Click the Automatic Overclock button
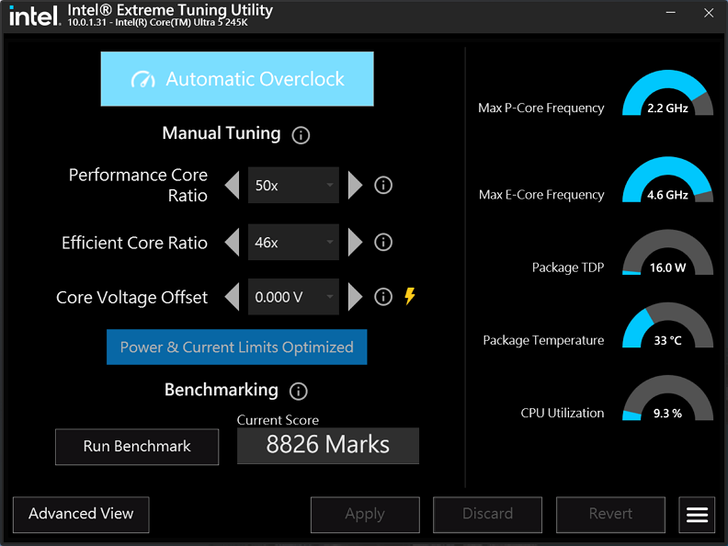Image resolution: width=728 pixels, height=546 pixels. pyautogui.click(x=237, y=79)
